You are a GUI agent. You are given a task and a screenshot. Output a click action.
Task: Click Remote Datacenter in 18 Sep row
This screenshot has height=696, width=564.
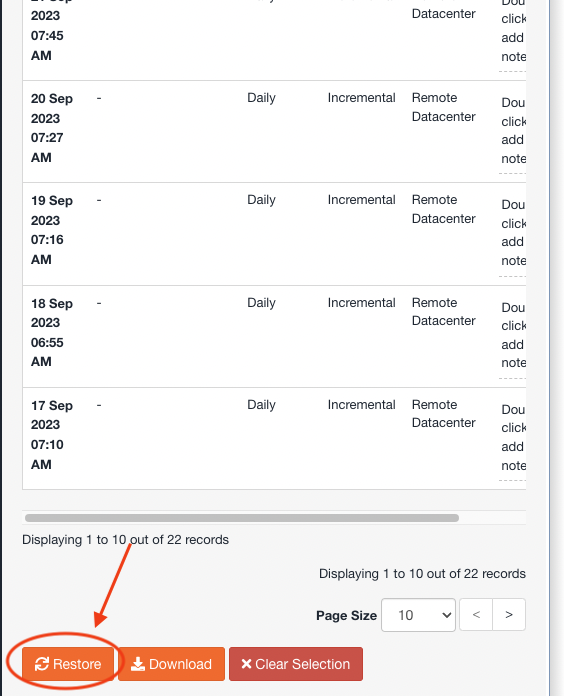443,312
